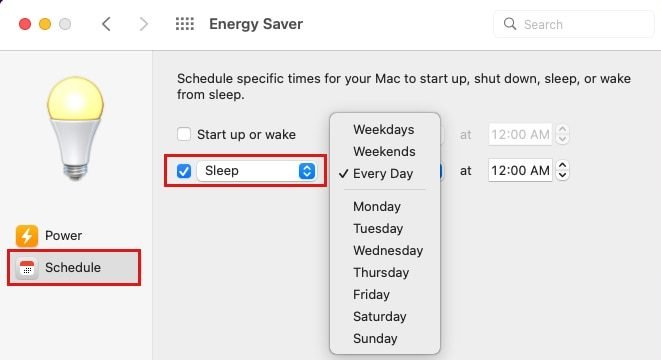
Task: Click the light bulb Energy Saver image
Action: 75,128
